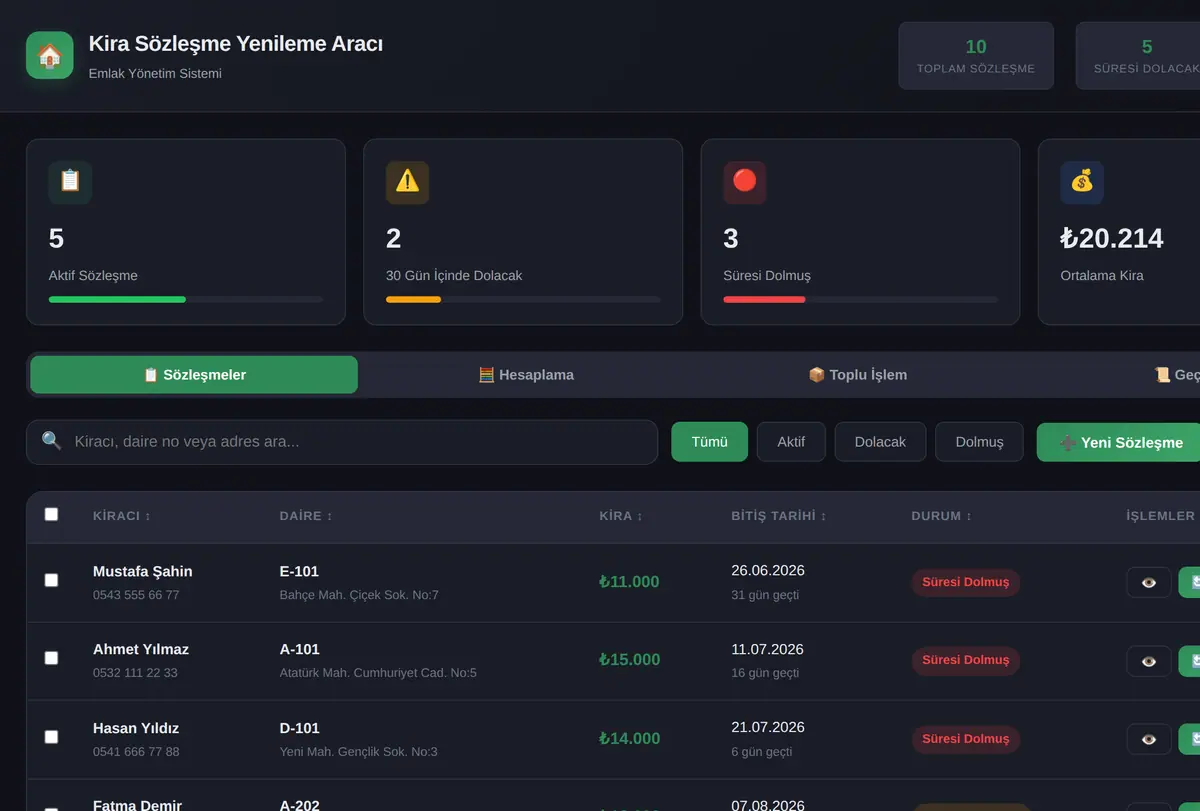The image size is (1200, 811).
Task: Click Mustafa Şahin's Süresi Dolmuş status badge
Action: coord(966,582)
